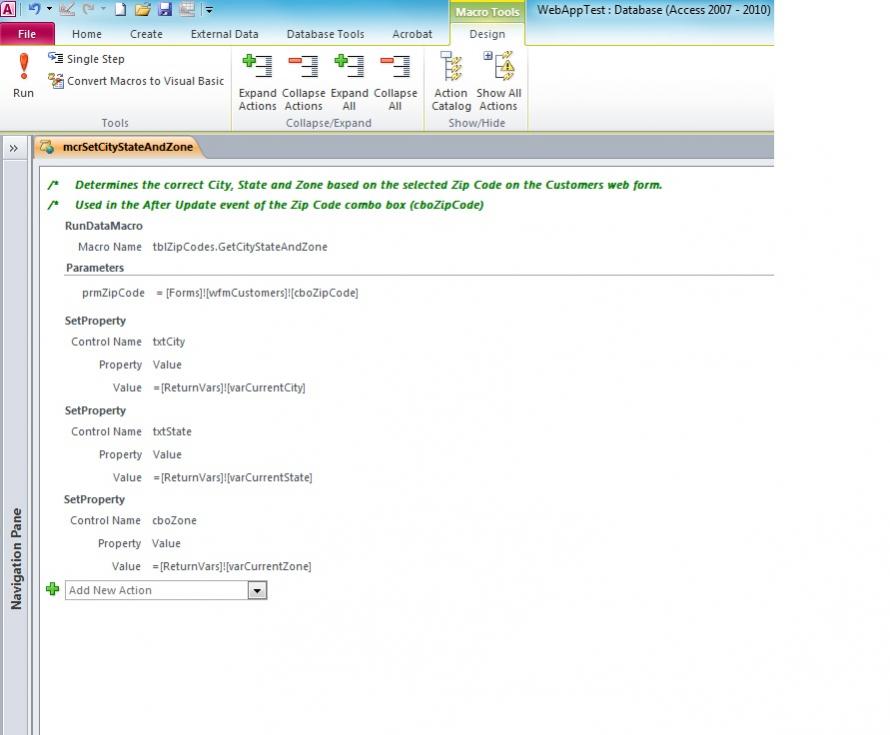Click the Access application icon
Screen dimensions: 890x735
pyautogui.click(x=8, y=9)
